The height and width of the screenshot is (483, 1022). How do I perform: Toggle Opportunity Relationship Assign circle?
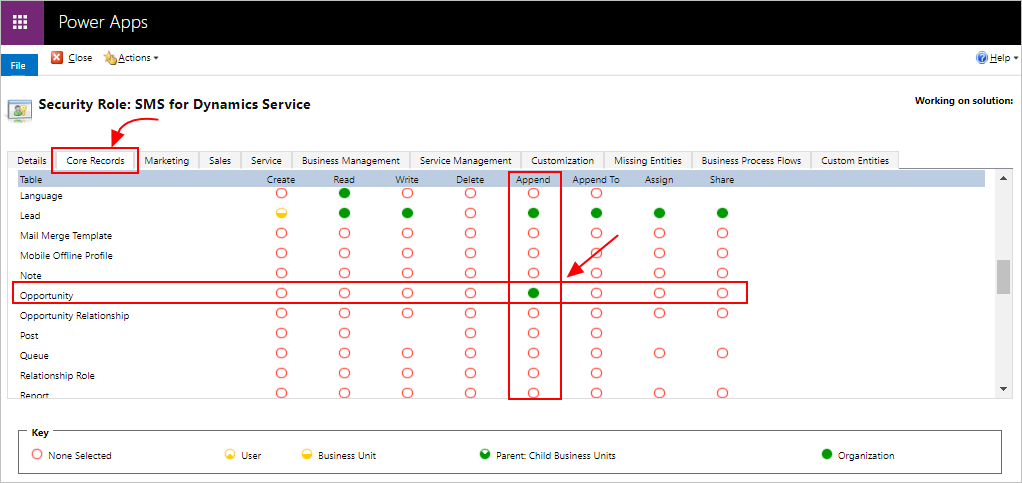pos(659,313)
